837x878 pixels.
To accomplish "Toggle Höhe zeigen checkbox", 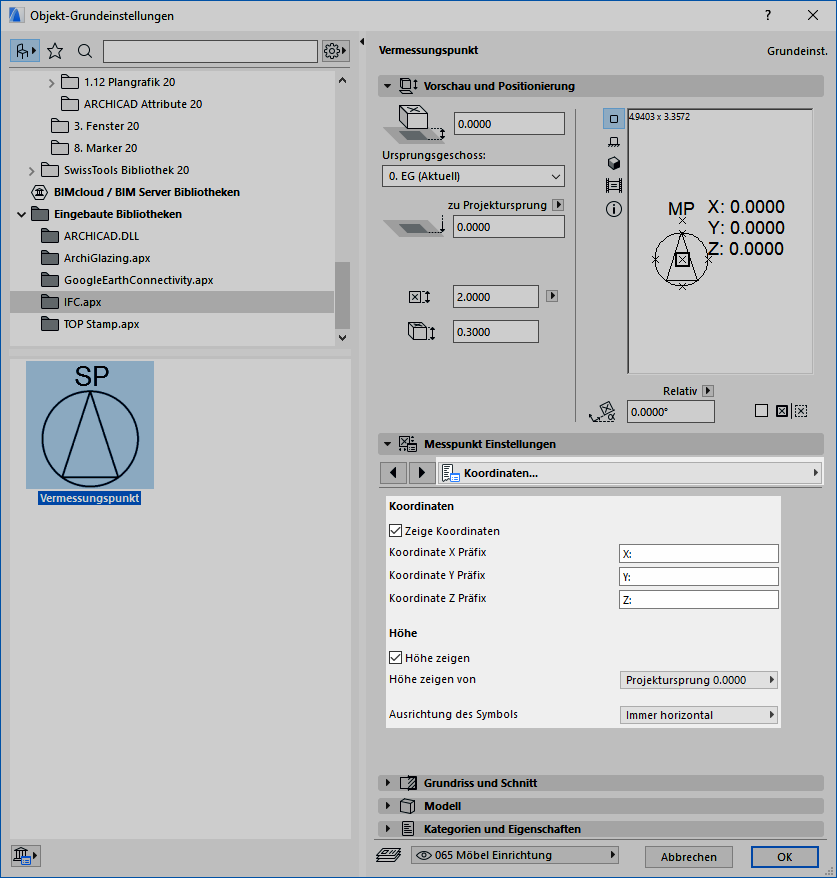I will coord(395,657).
